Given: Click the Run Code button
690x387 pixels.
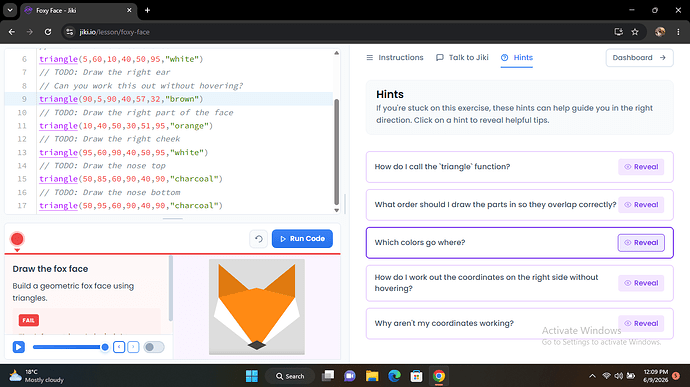Looking at the screenshot, I should click(x=302, y=239).
